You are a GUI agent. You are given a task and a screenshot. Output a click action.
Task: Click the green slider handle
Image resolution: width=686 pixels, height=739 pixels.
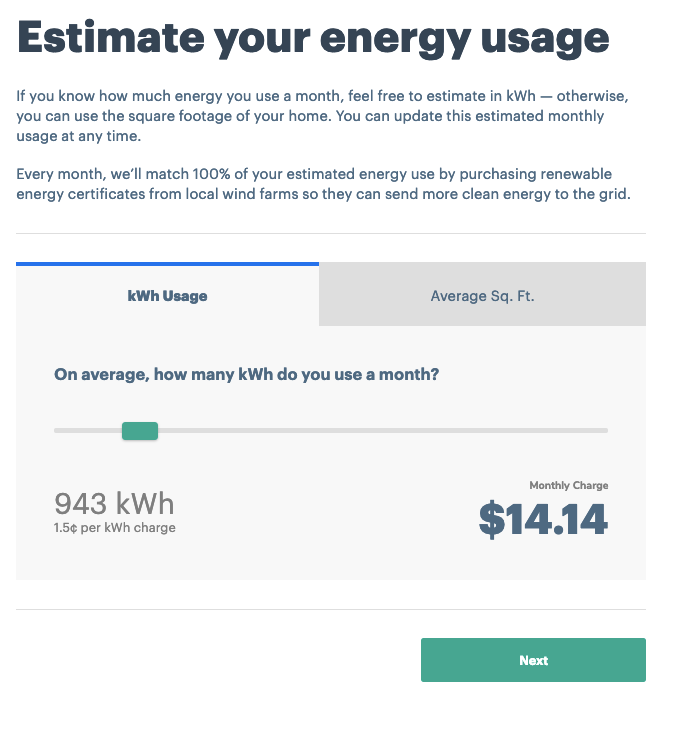pyautogui.click(x=140, y=431)
